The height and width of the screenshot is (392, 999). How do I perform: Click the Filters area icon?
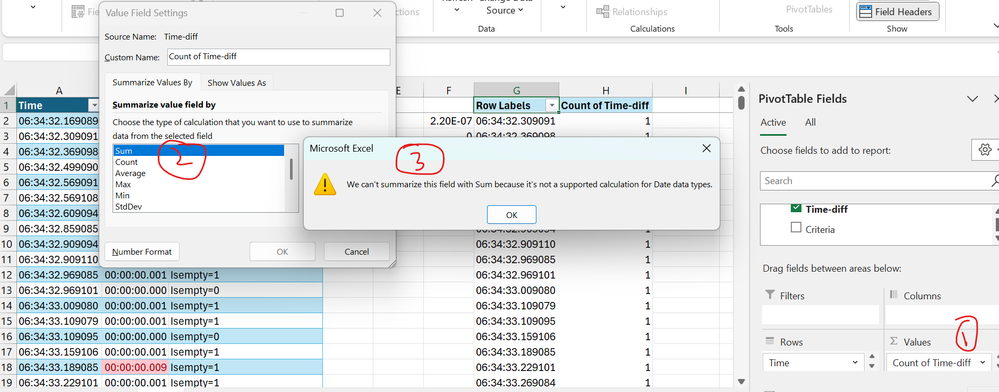click(x=770, y=295)
